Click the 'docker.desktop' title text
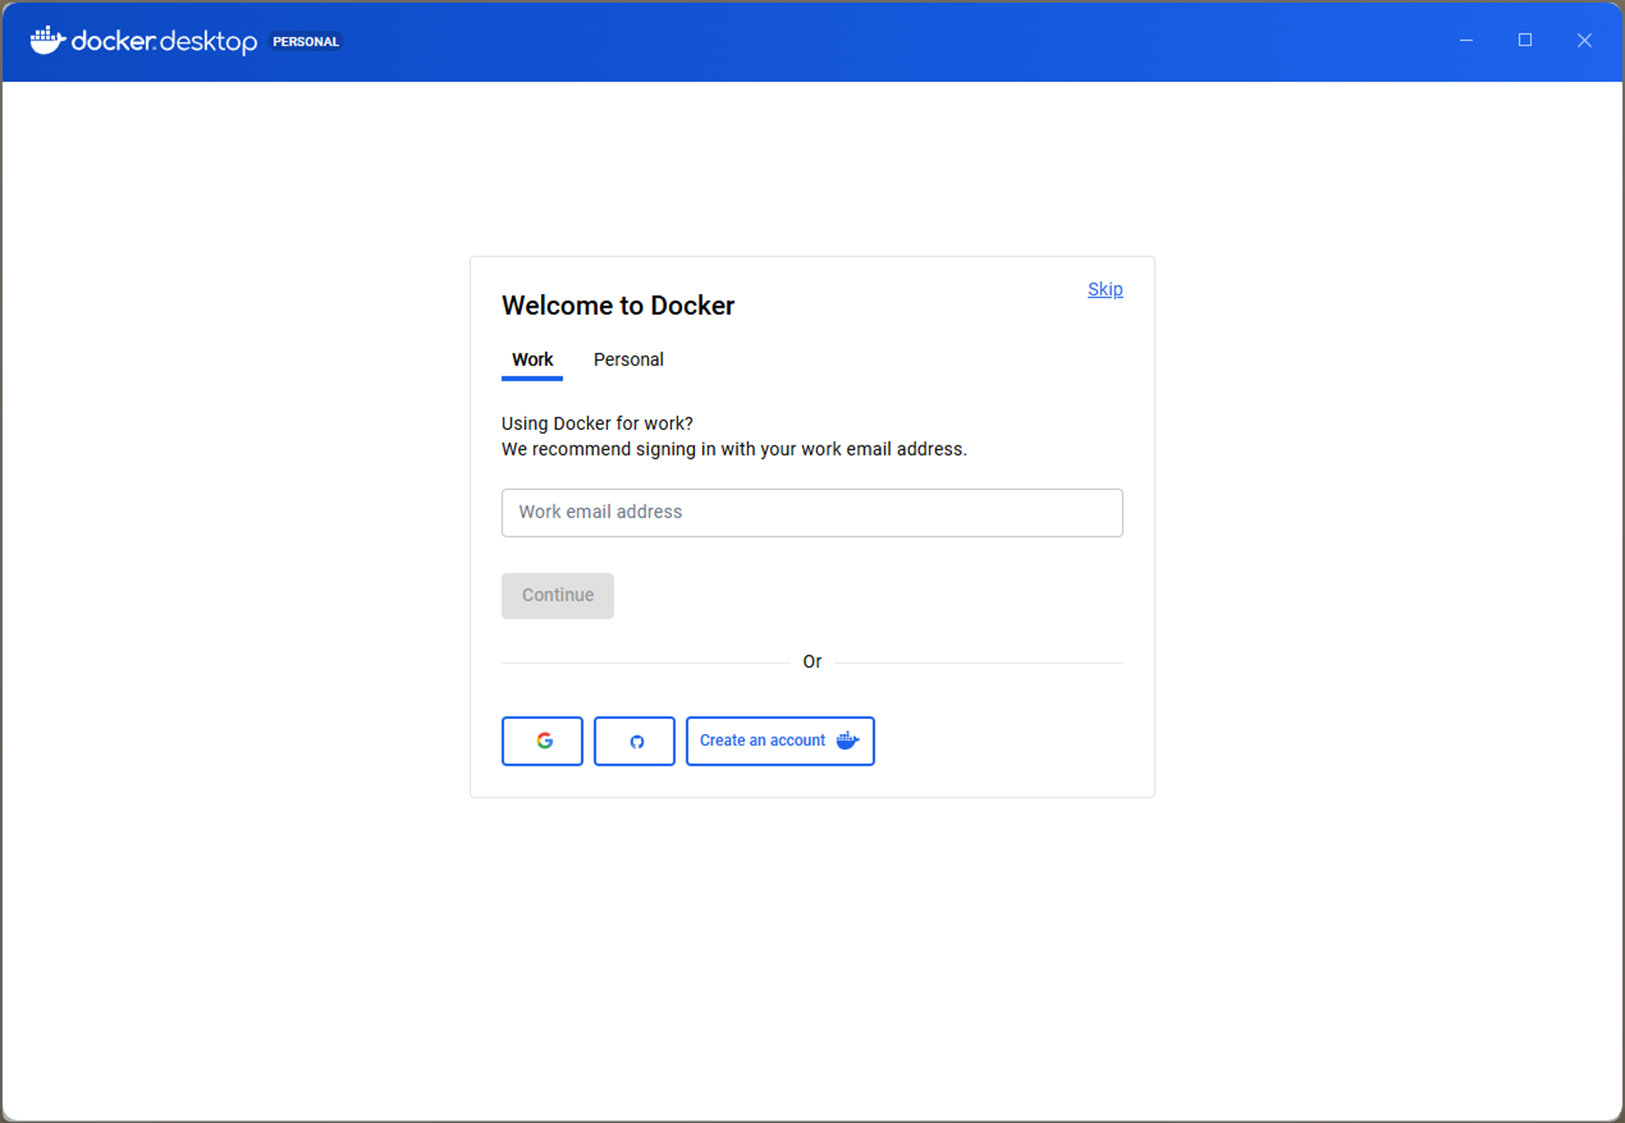Viewport: 1625px width, 1123px height. [165, 41]
